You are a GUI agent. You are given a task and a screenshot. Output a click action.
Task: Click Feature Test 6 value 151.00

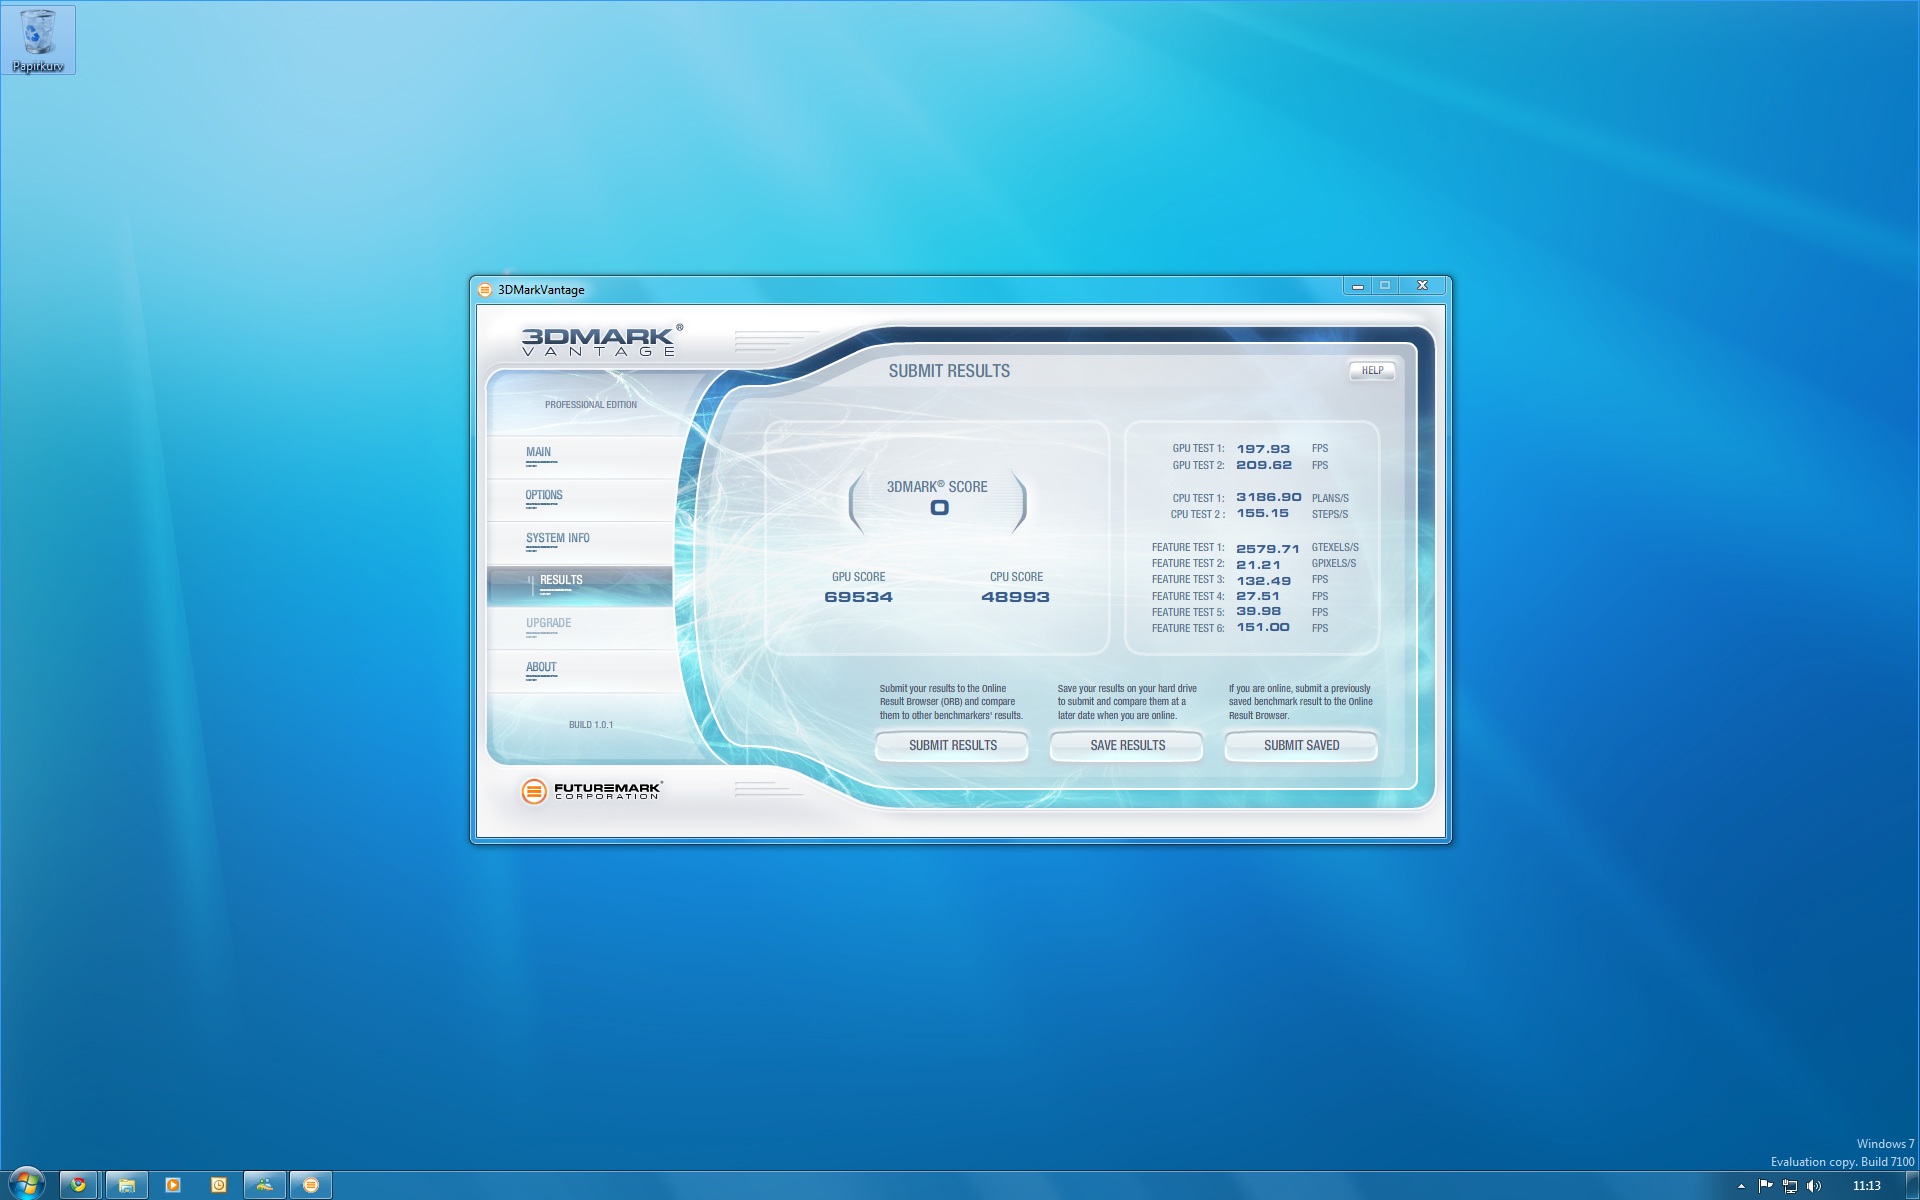click(x=1263, y=628)
